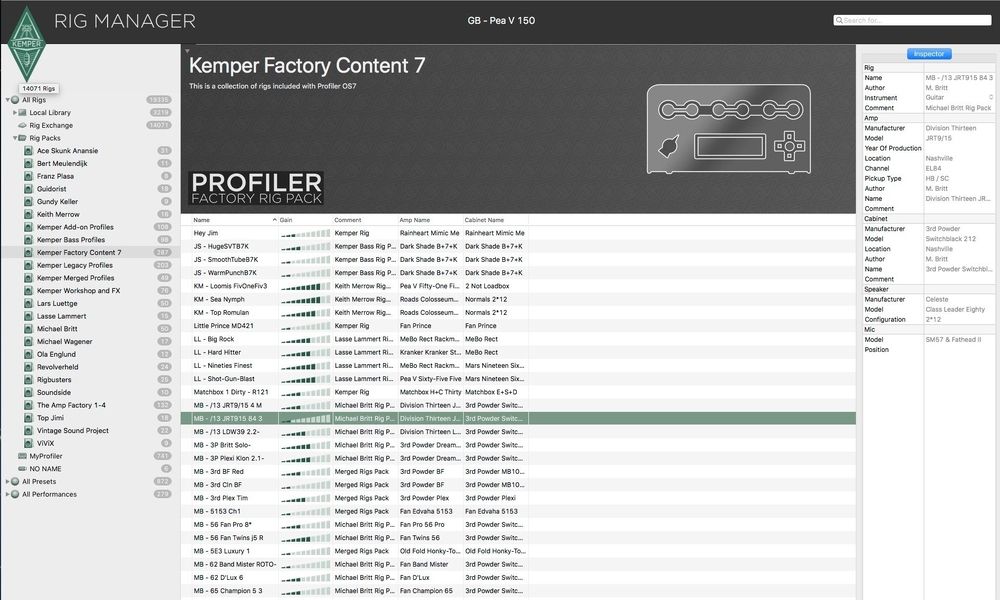
Task: Click the Kemper Add-on Profiles pack icon
Action: click(x=28, y=228)
